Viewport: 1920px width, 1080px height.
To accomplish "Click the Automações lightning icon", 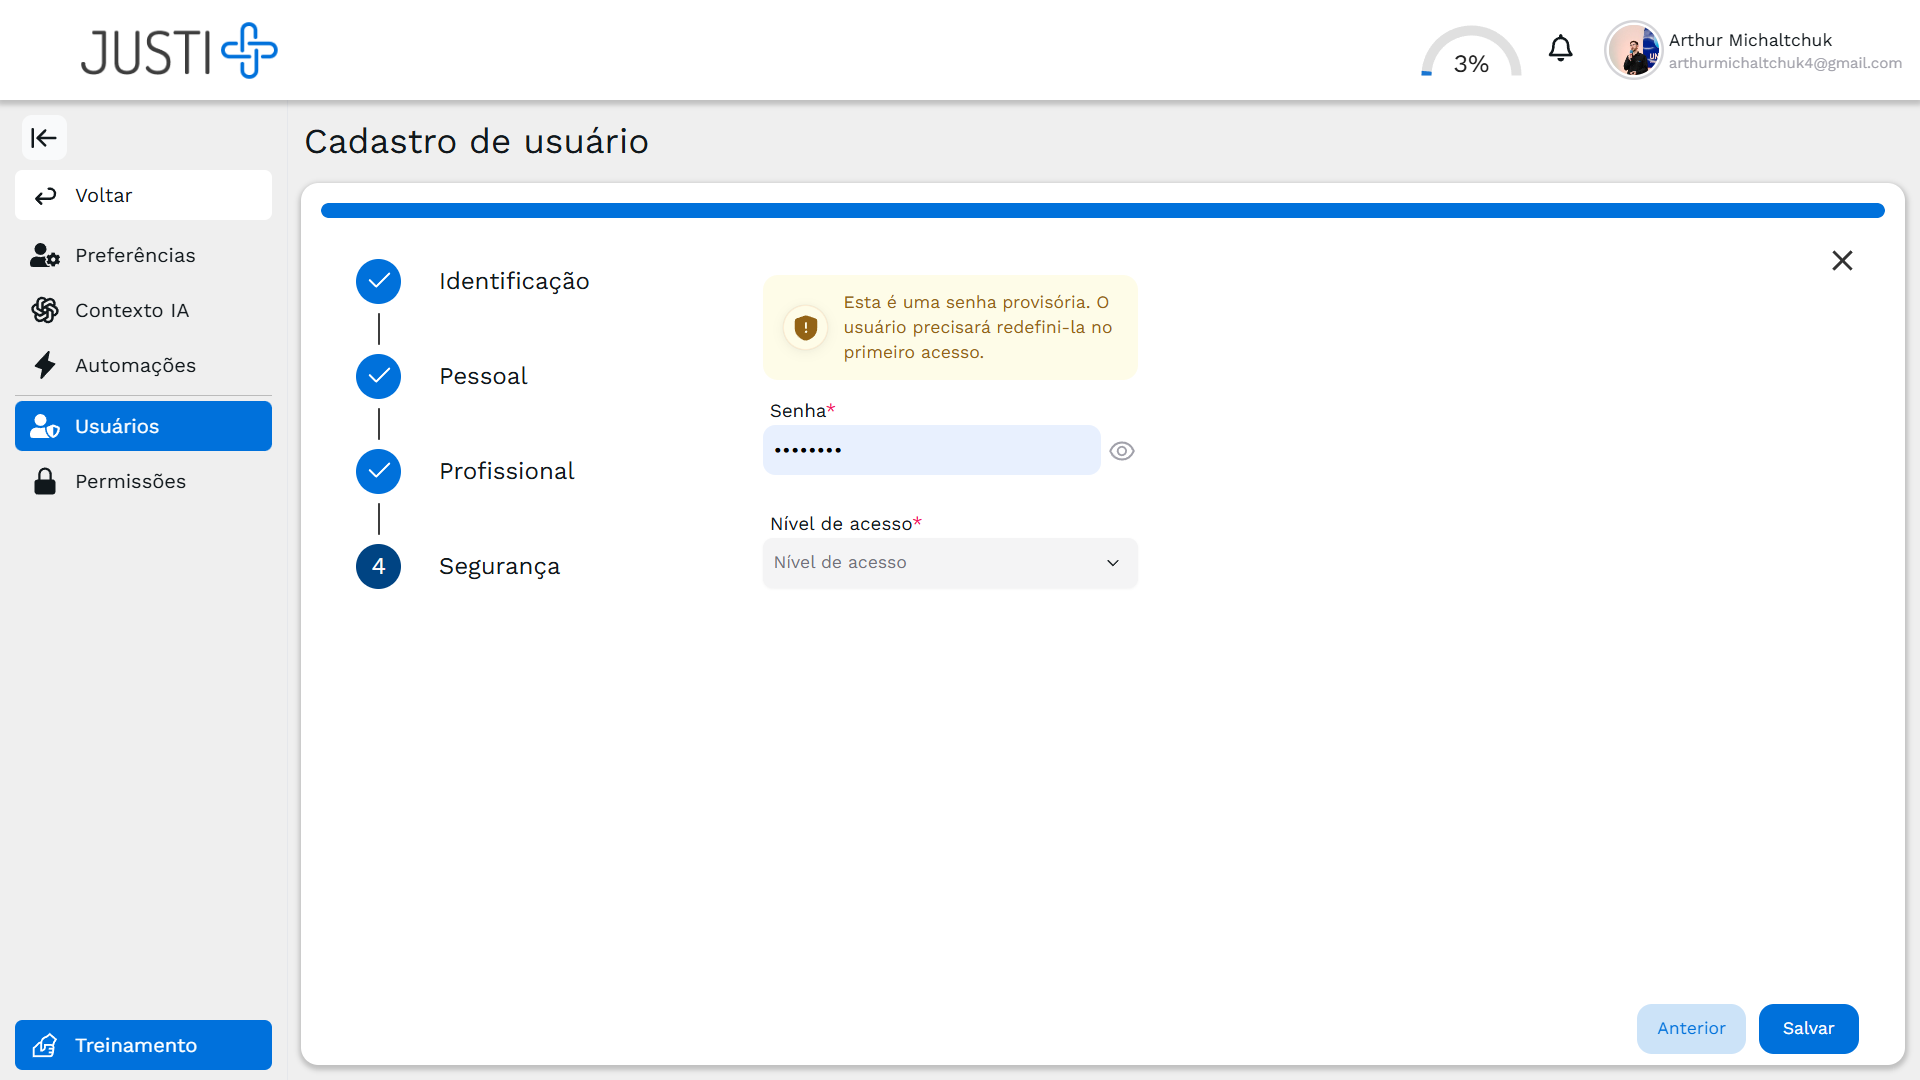I will pos(45,365).
